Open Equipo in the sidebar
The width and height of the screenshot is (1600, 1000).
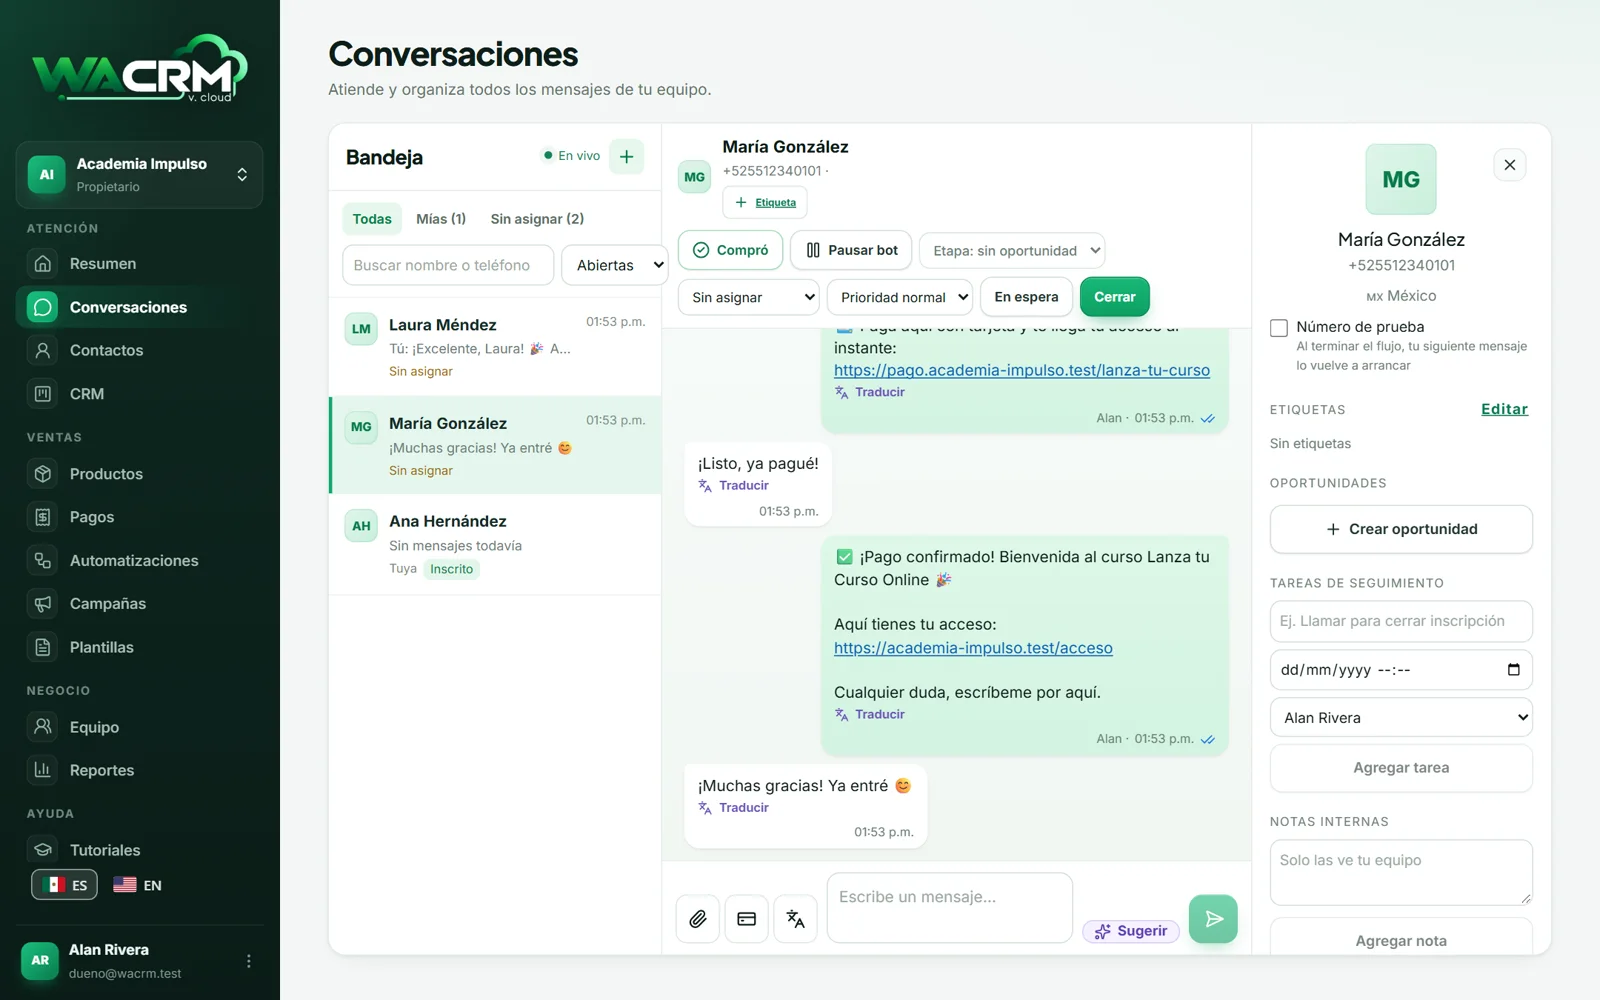(x=140, y=727)
